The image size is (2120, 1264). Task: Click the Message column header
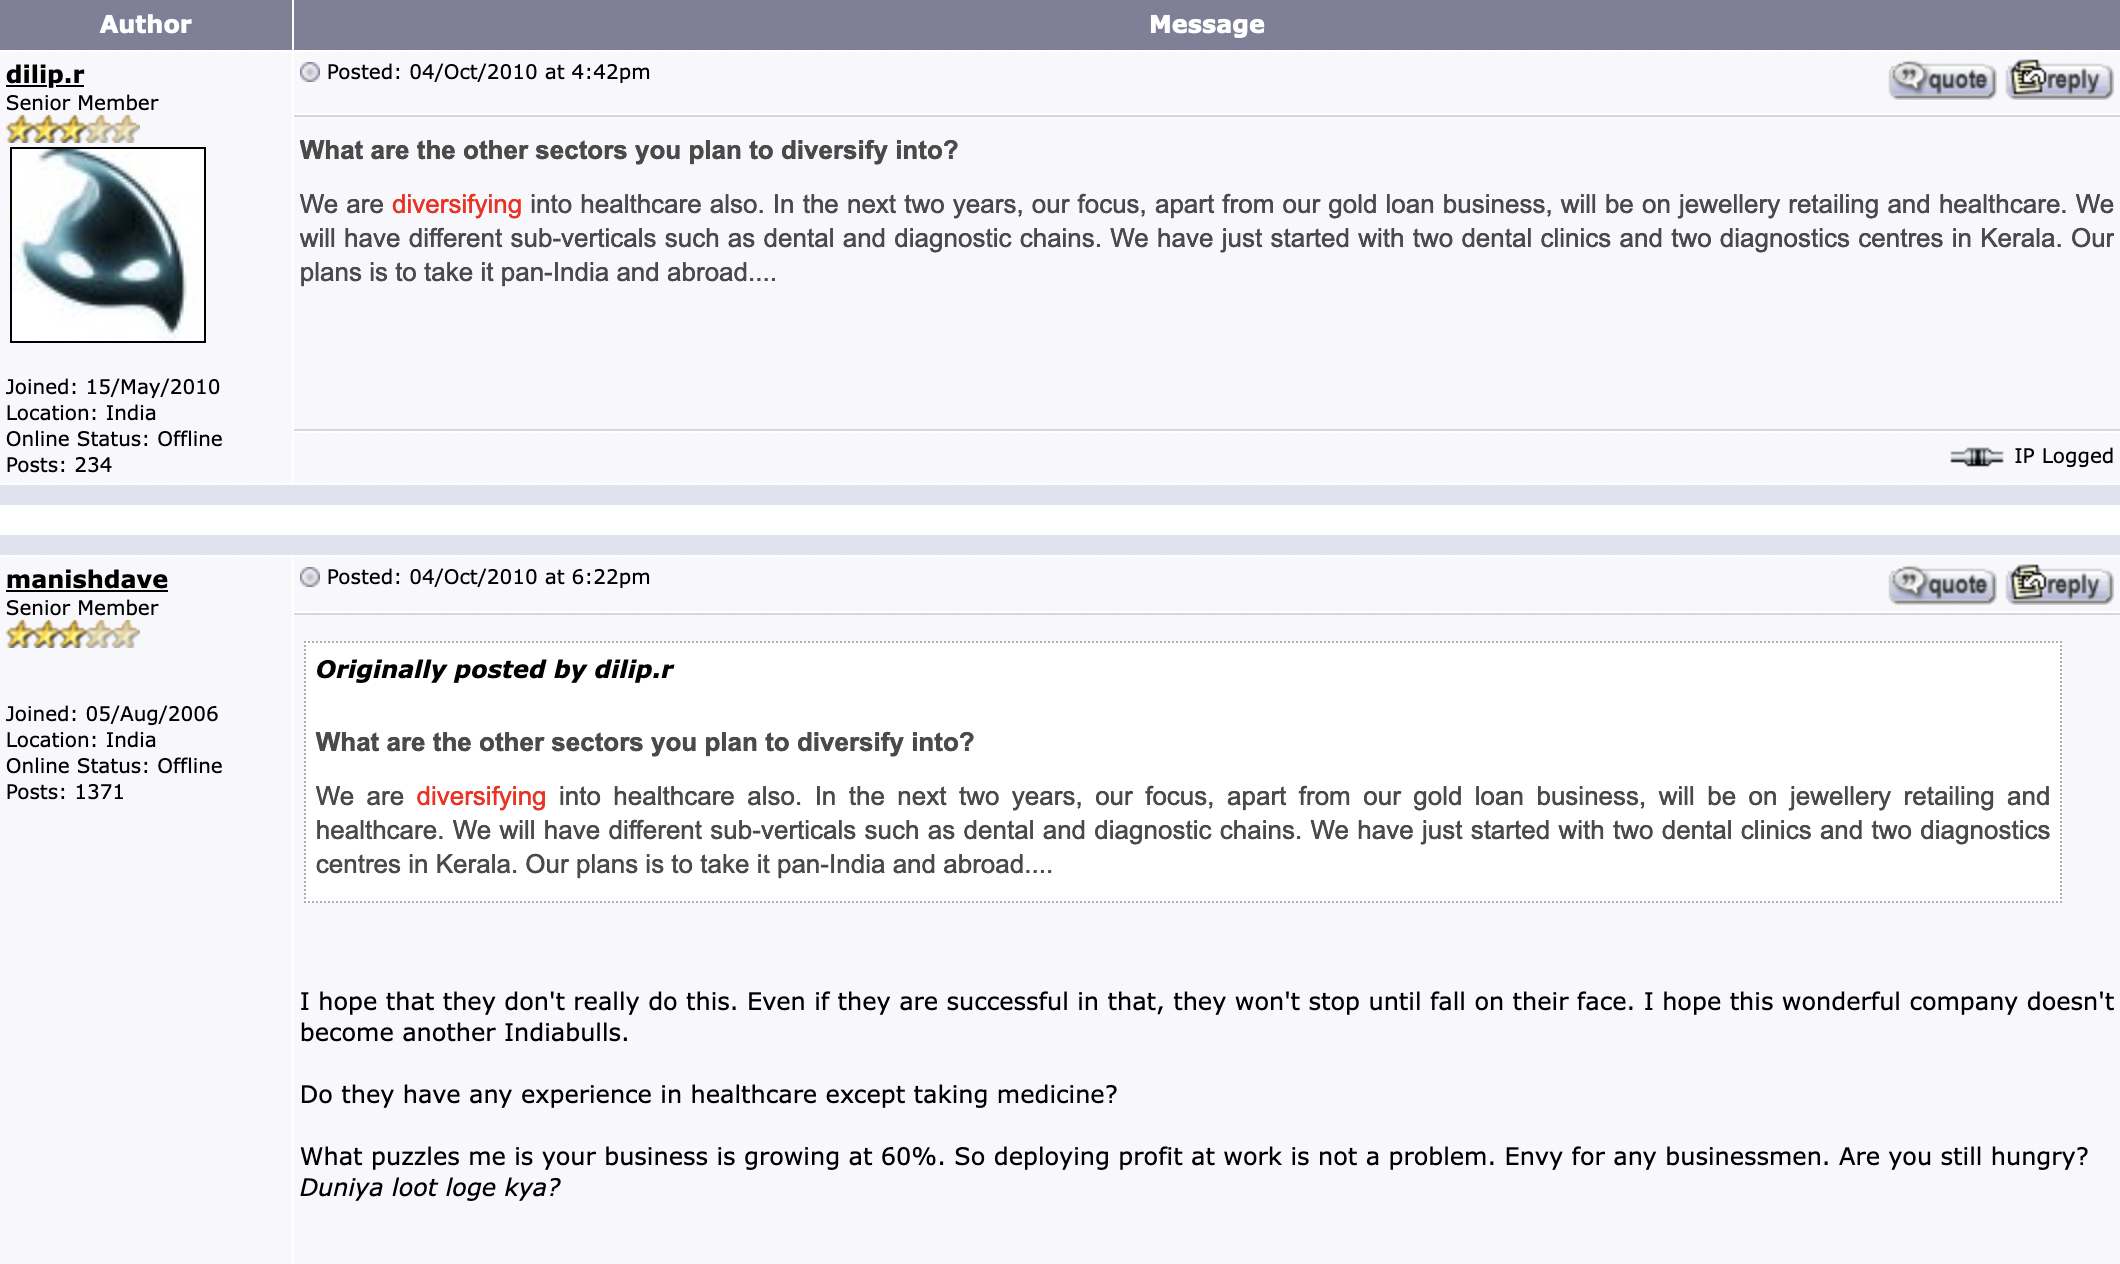(x=1207, y=24)
